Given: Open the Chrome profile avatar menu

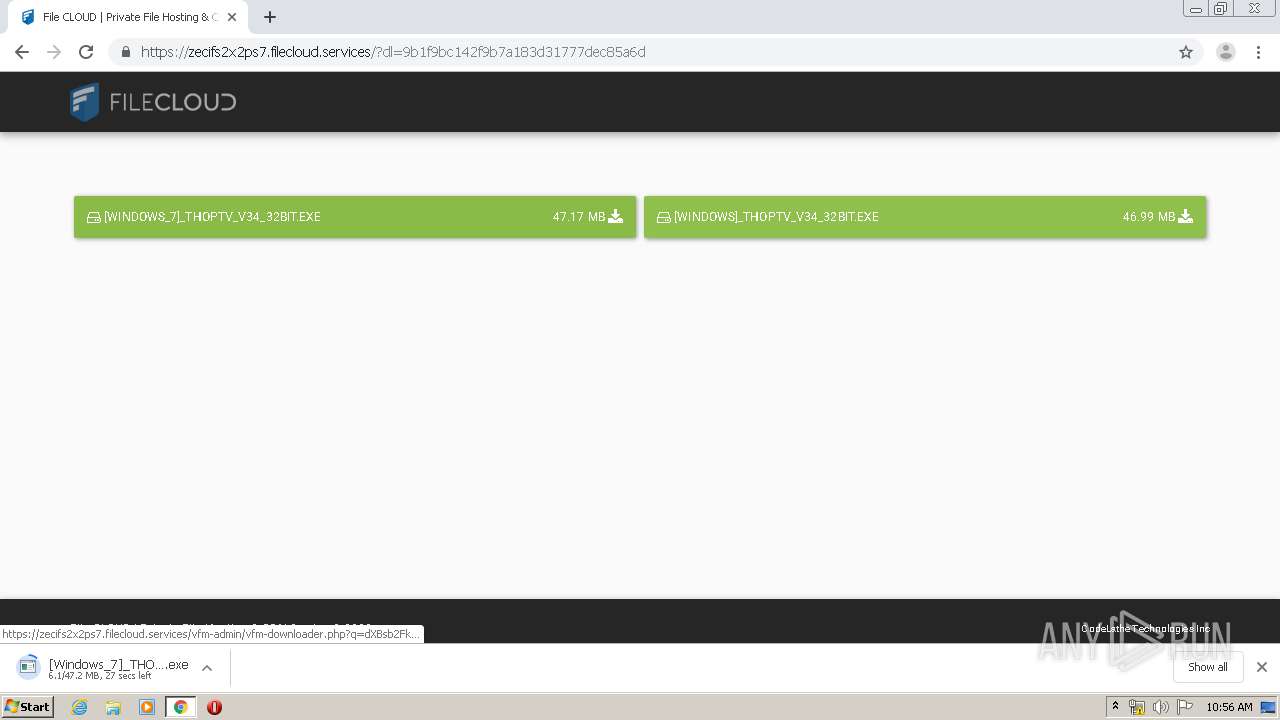Looking at the screenshot, I should point(1226,52).
